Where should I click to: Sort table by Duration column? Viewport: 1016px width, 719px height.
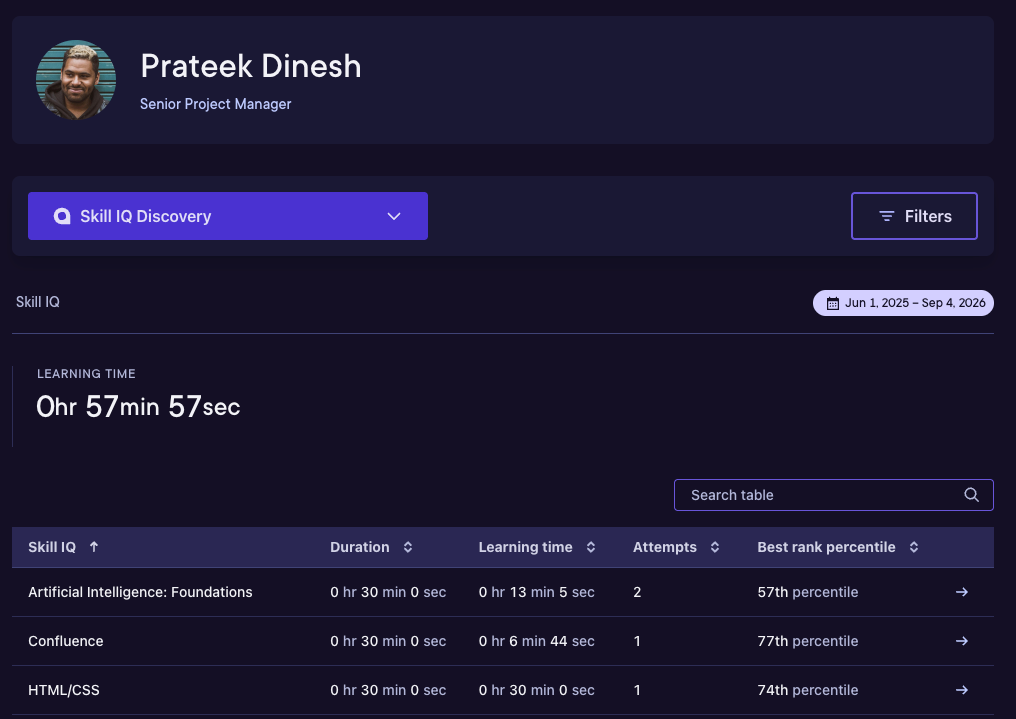pos(408,547)
